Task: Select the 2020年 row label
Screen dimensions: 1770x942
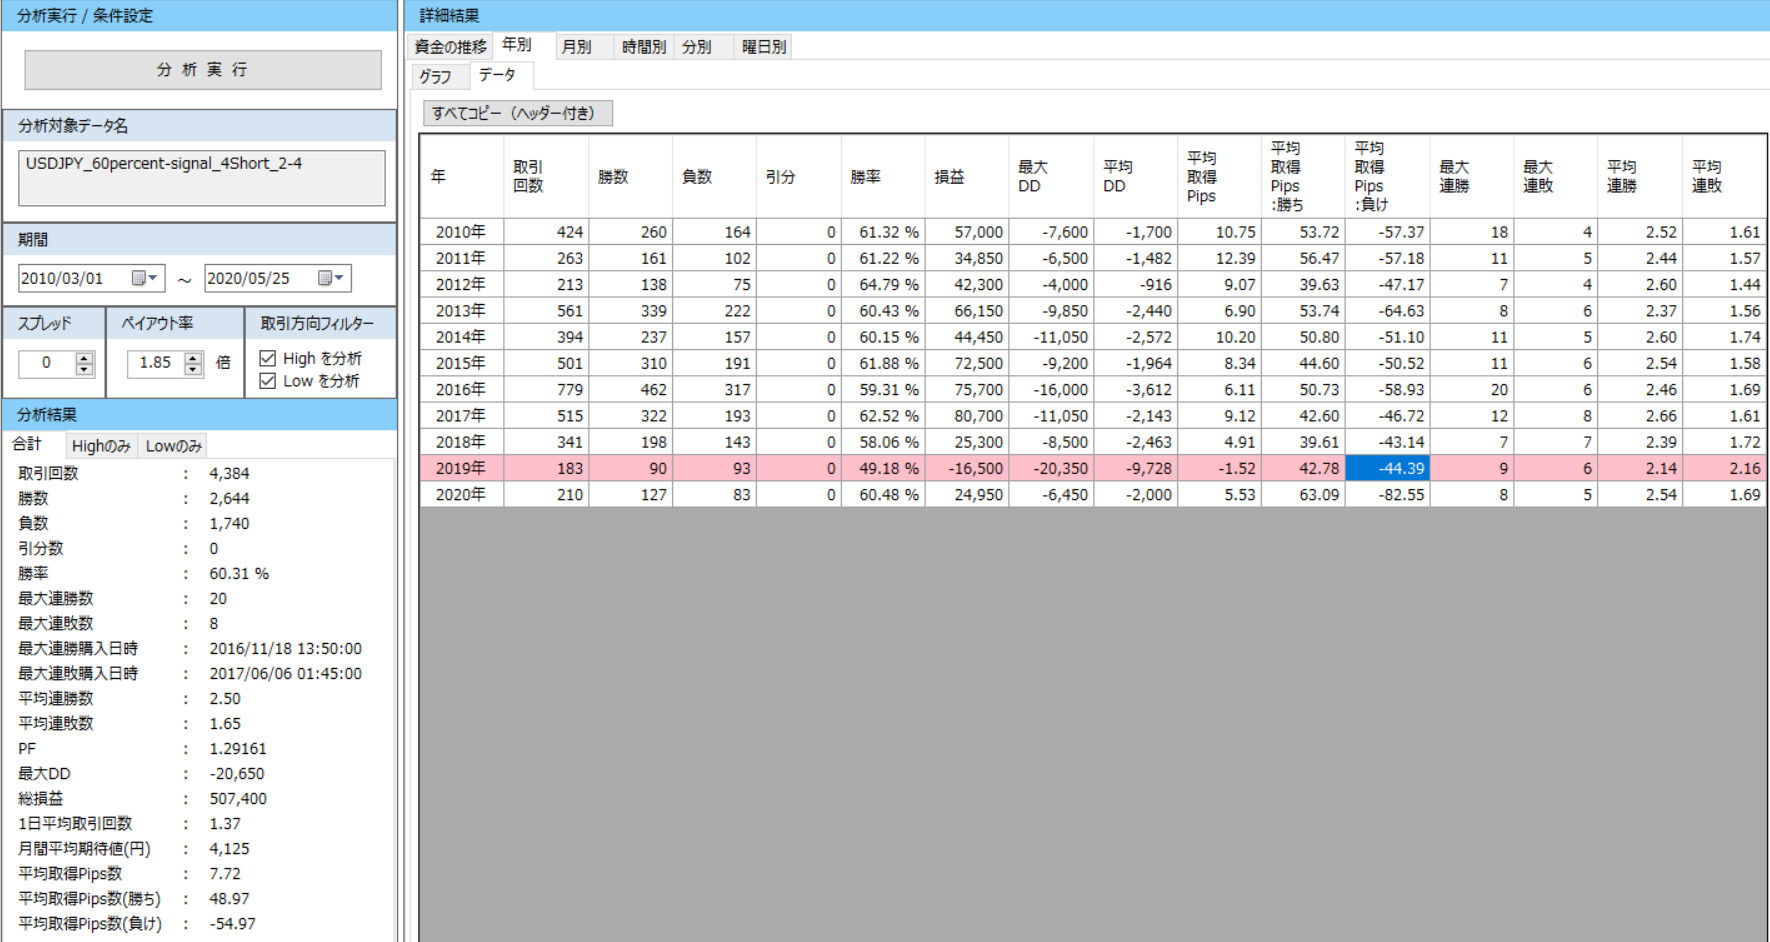Action: [x=461, y=494]
